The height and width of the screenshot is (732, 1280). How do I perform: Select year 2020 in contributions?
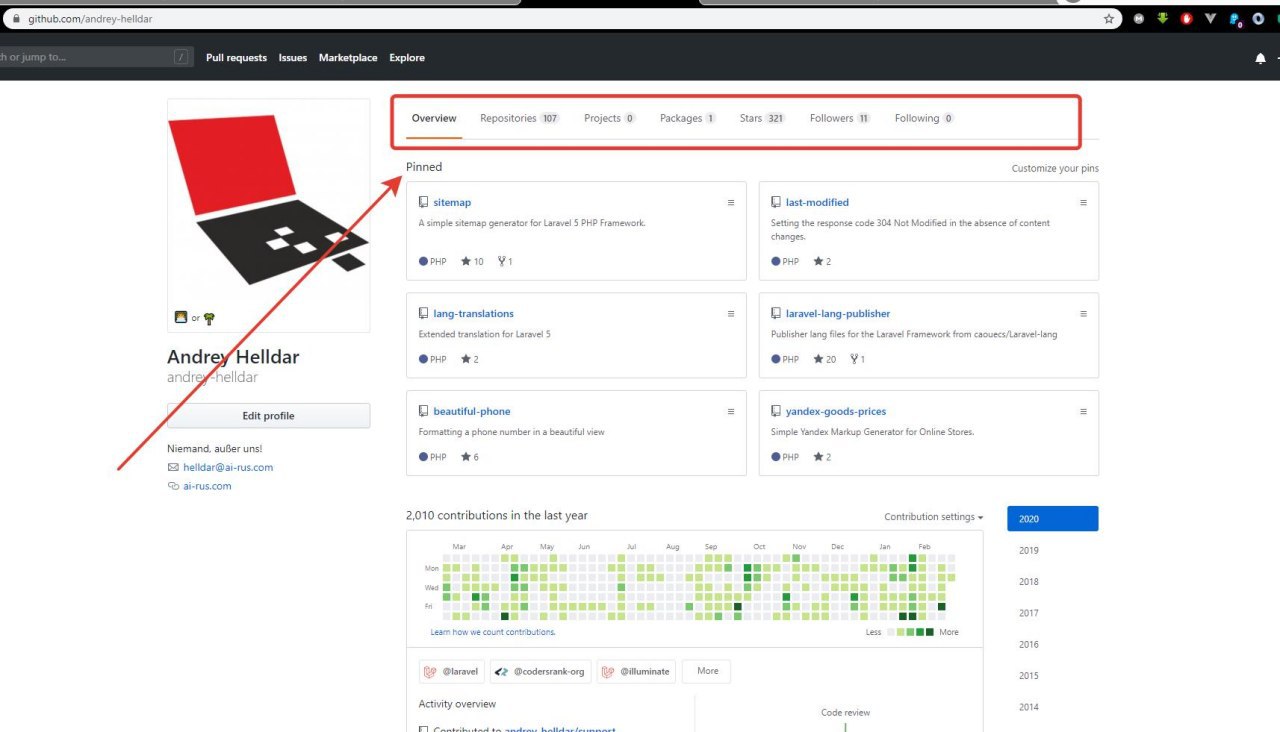(x=1052, y=519)
